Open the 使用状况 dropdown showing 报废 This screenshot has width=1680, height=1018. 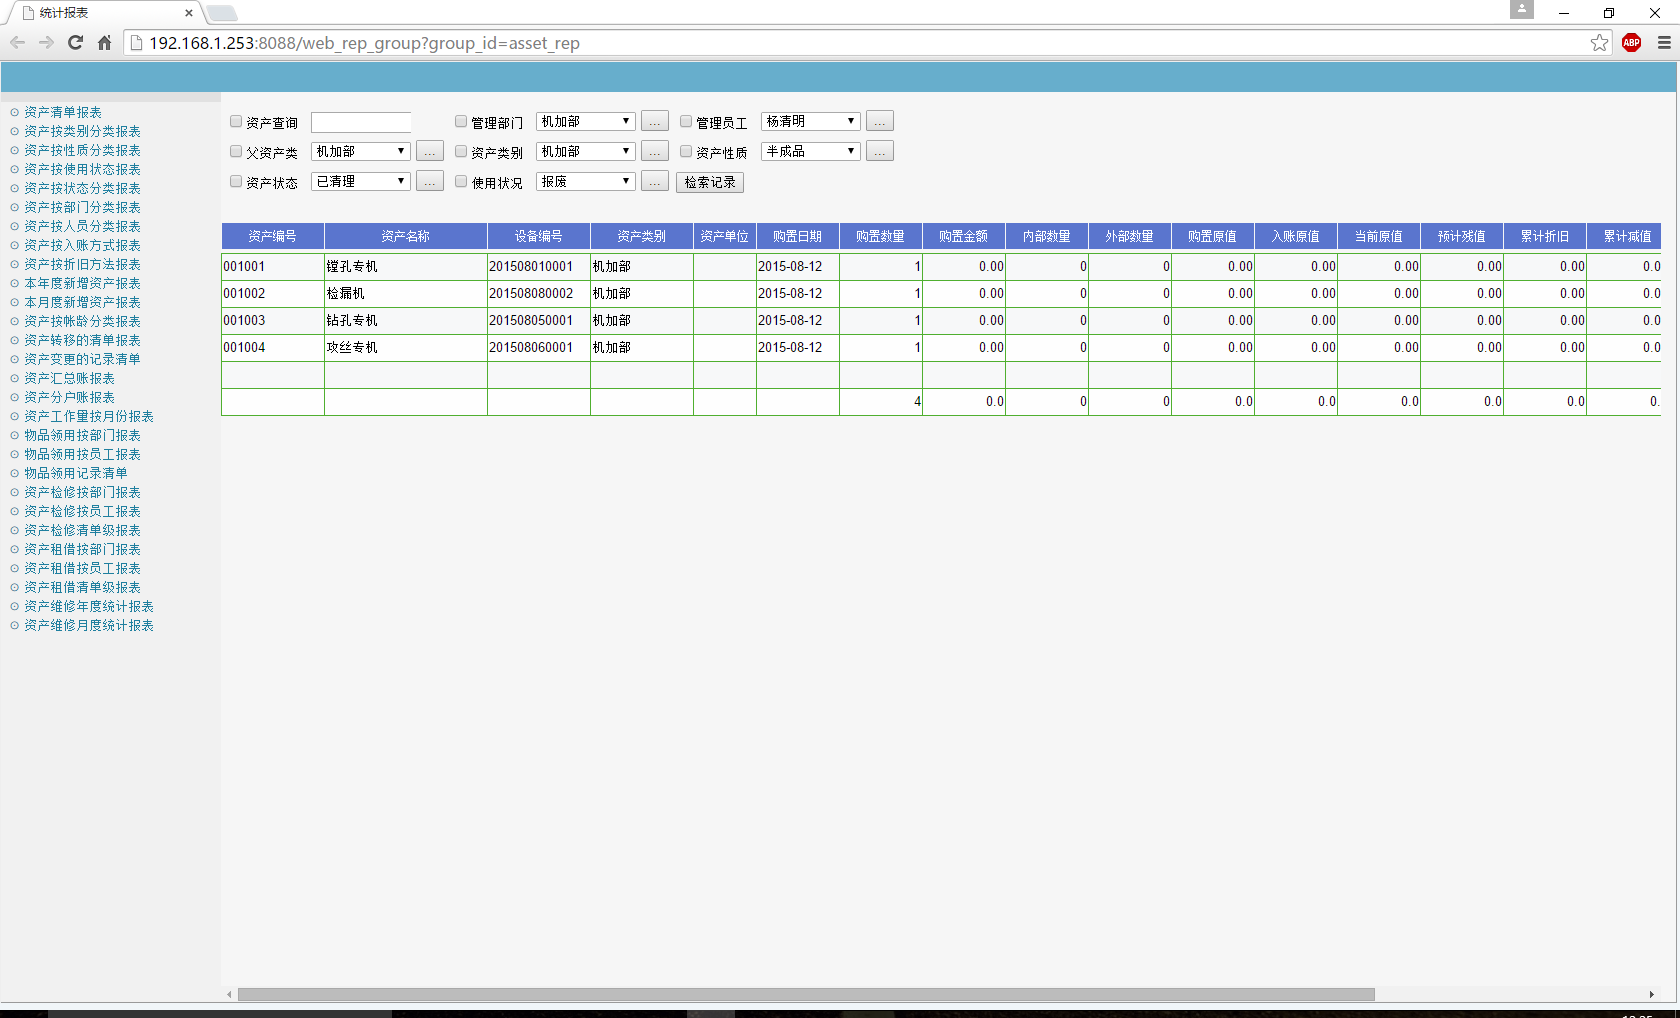point(585,181)
